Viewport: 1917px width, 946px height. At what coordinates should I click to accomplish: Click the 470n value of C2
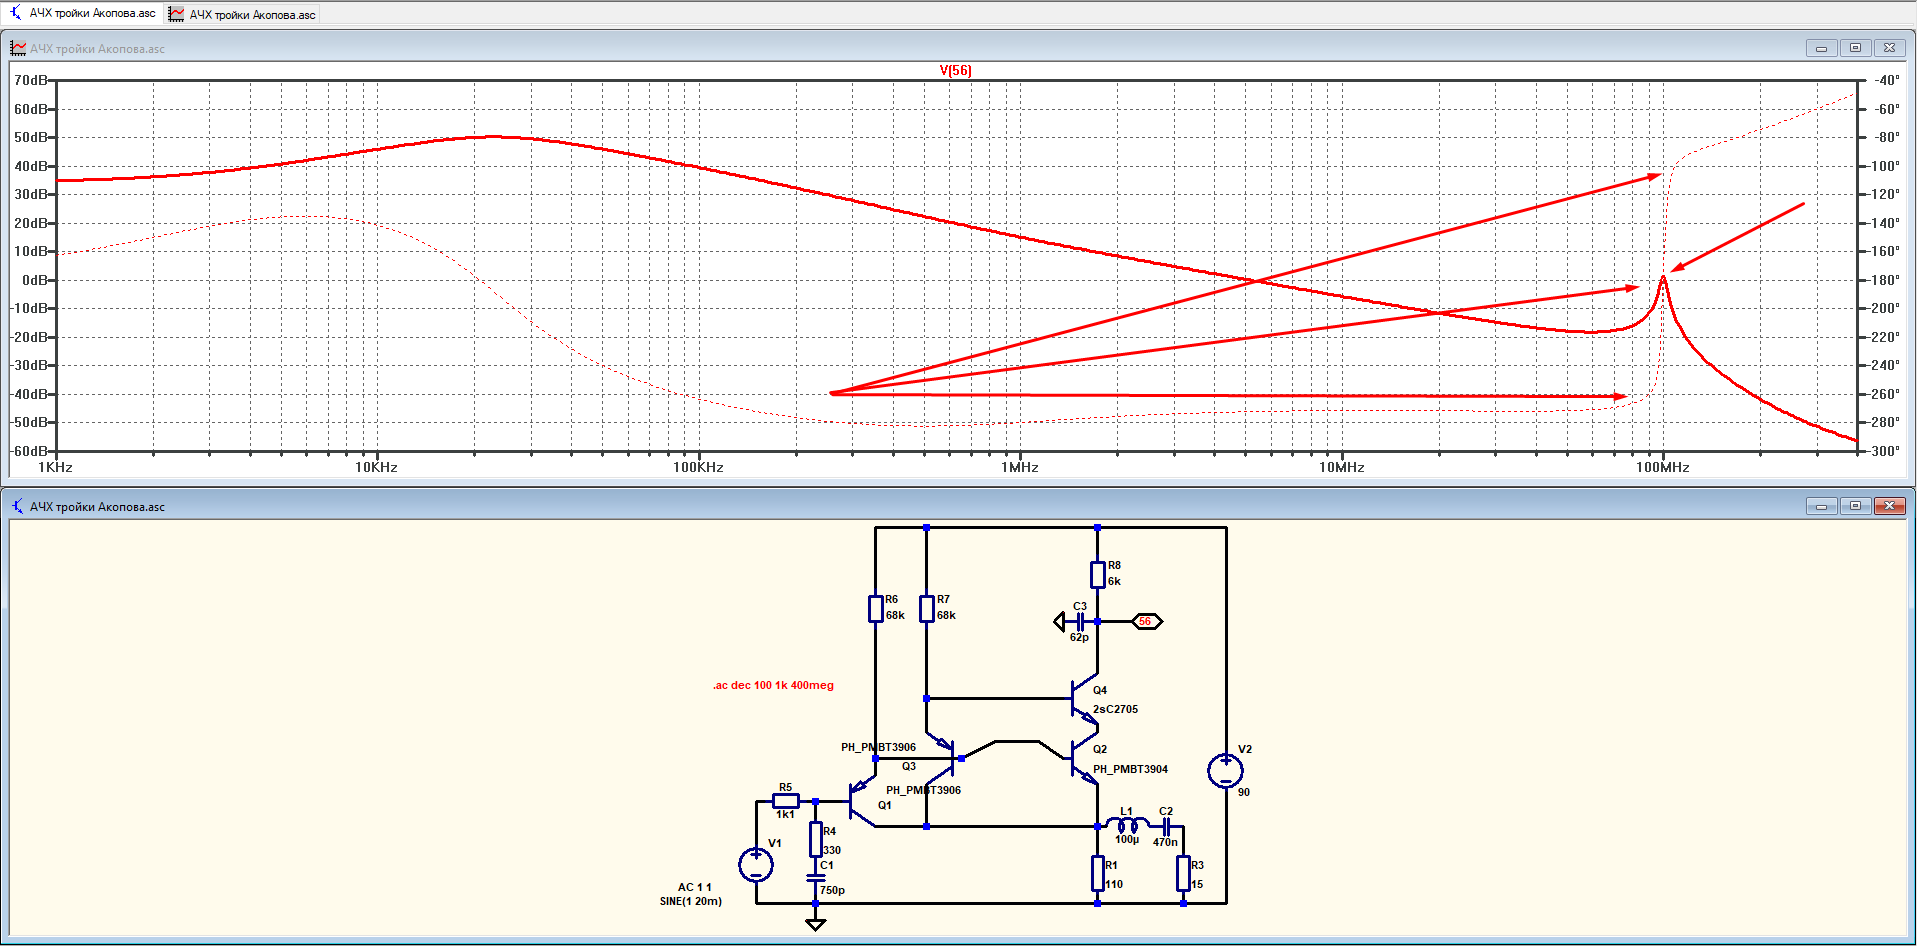(1165, 842)
